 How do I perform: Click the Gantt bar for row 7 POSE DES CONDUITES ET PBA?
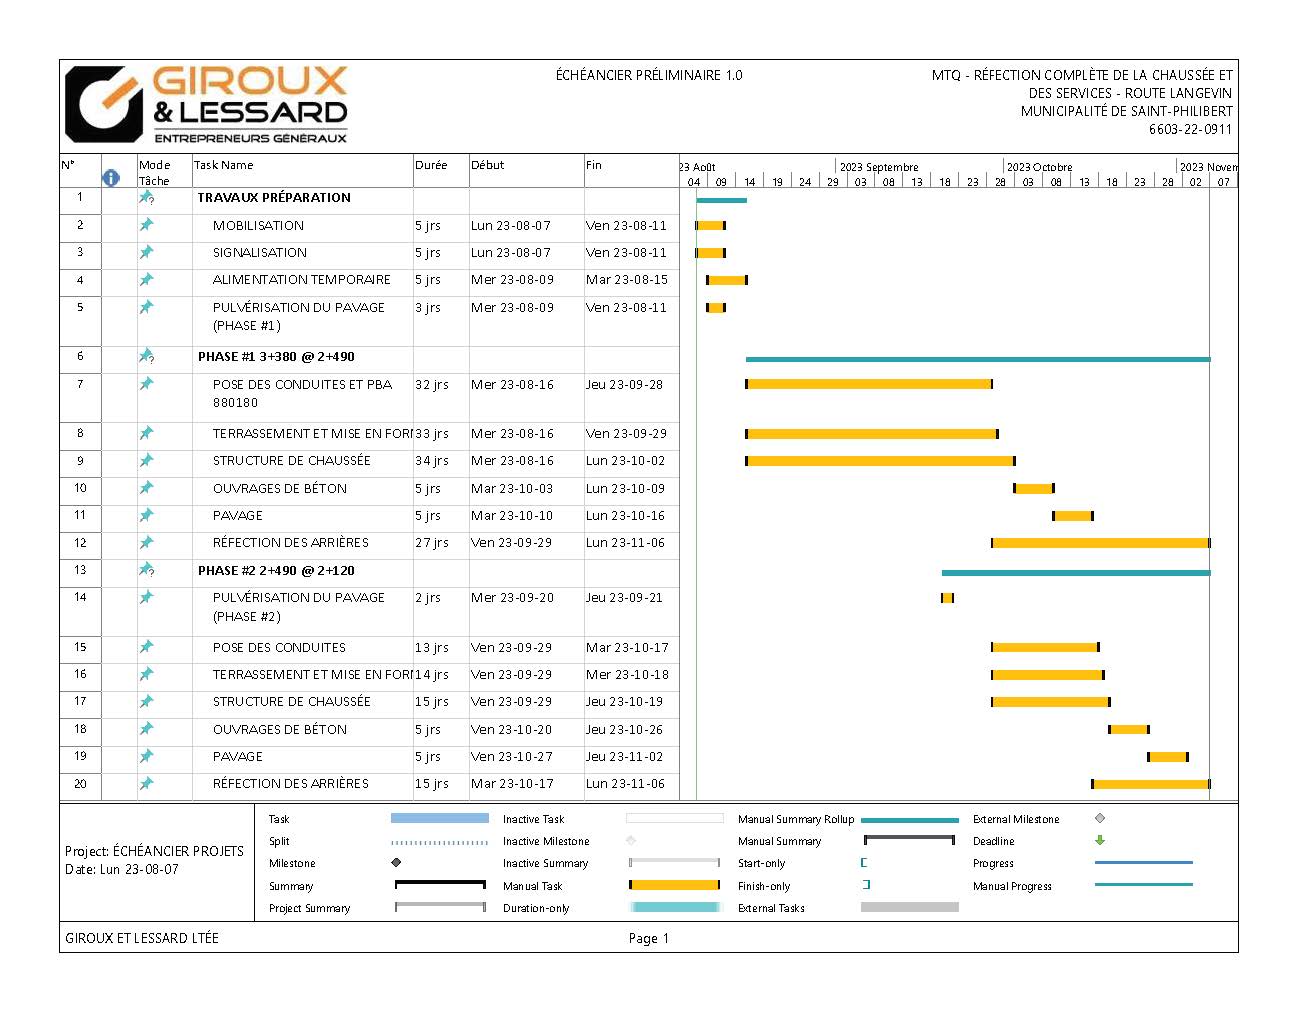[x=868, y=384]
